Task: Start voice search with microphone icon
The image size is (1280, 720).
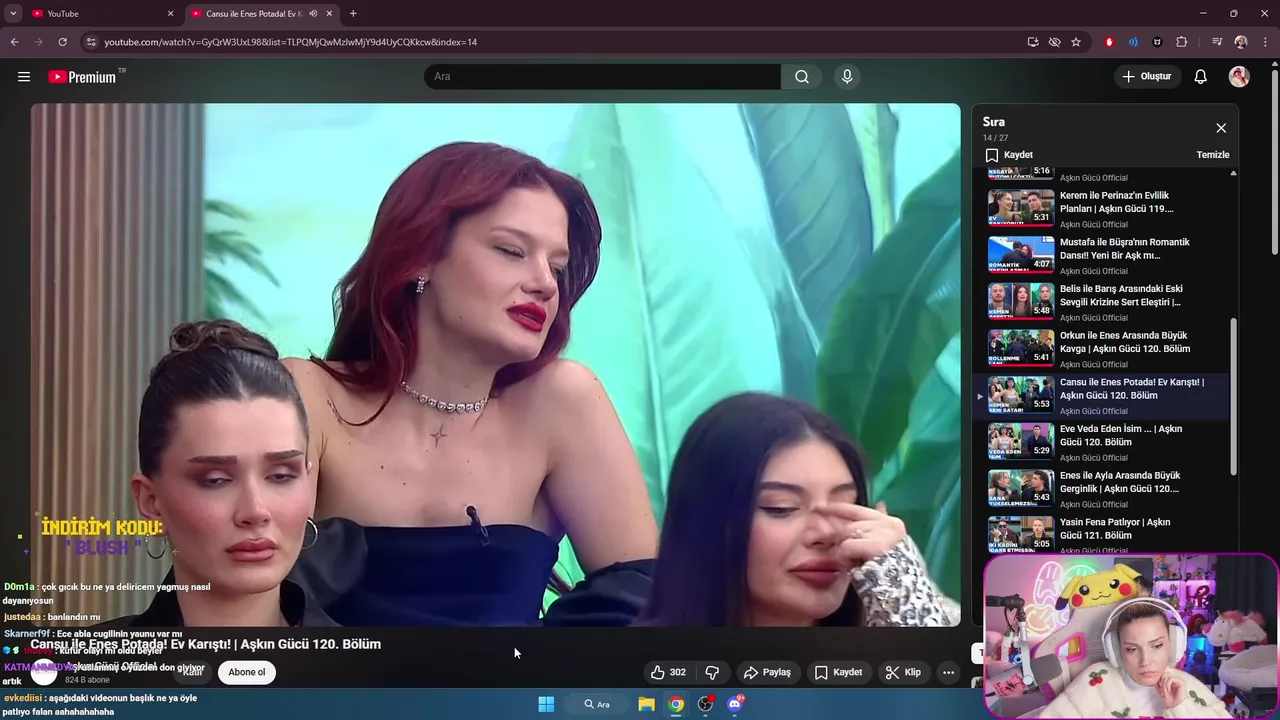Action: [x=847, y=77]
